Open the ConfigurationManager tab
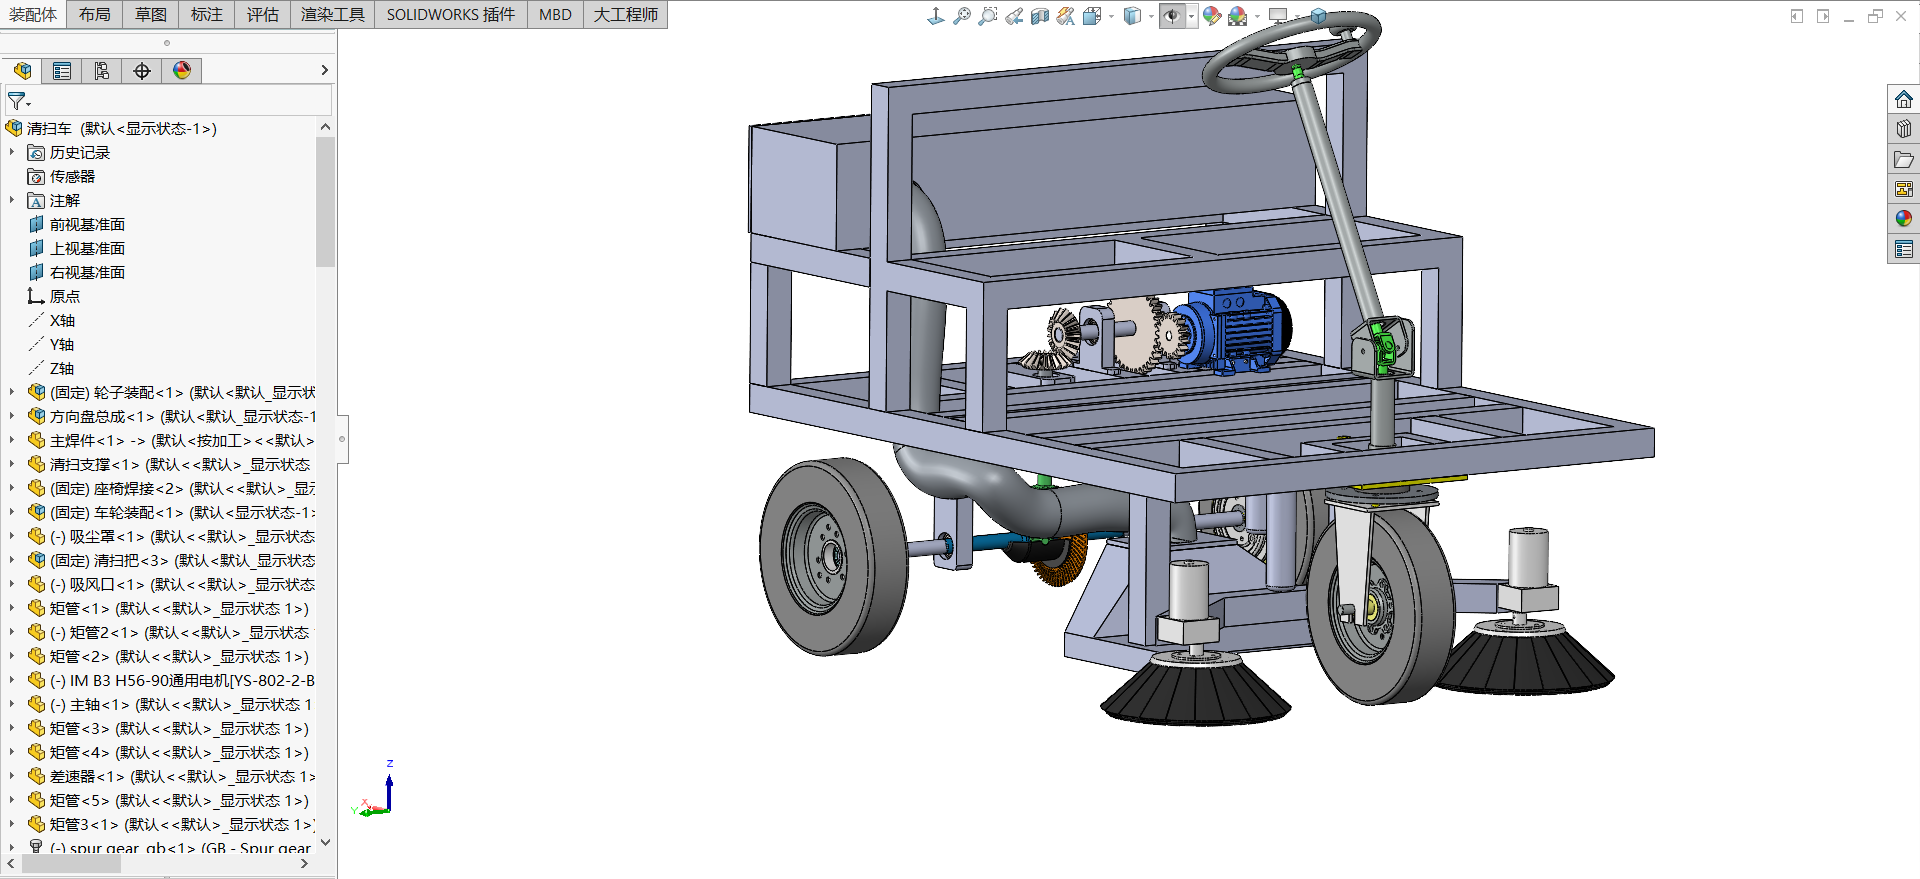Viewport: 1920px width, 879px height. tap(102, 70)
